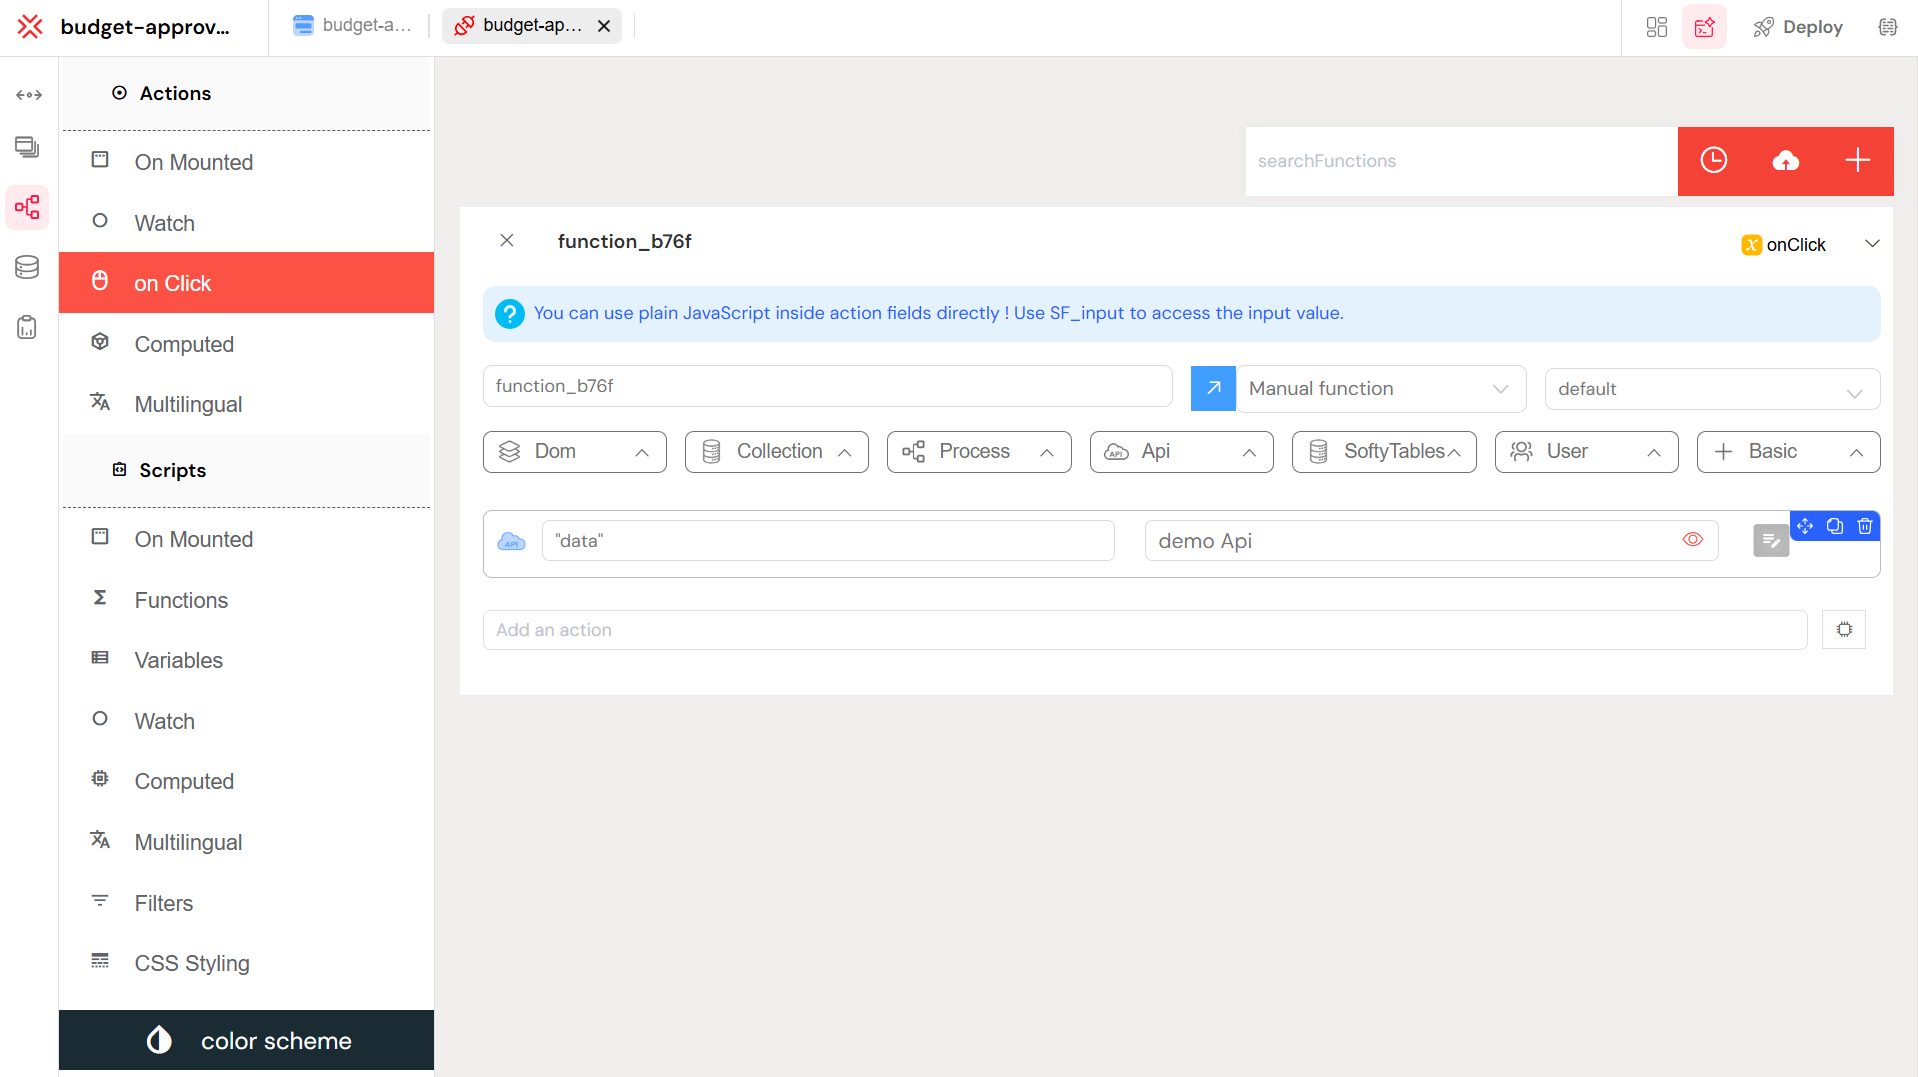Open the clipboard panel in the sidebar
This screenshot has height=1077, width=1918.
(x=27, y=327)
